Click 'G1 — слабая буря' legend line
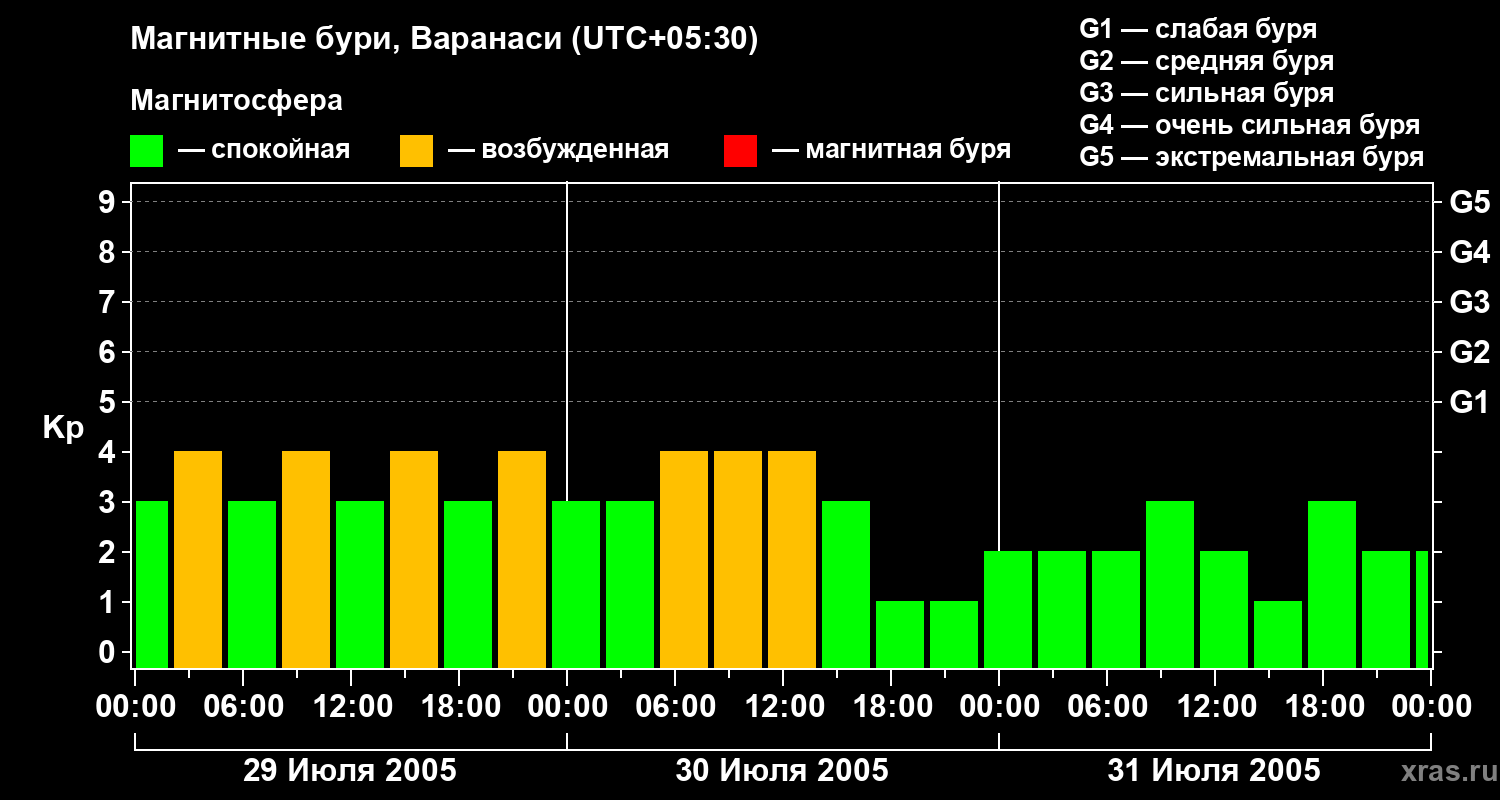The height and width of the screenshot is (800, 1500). (x=1198, y=29)
